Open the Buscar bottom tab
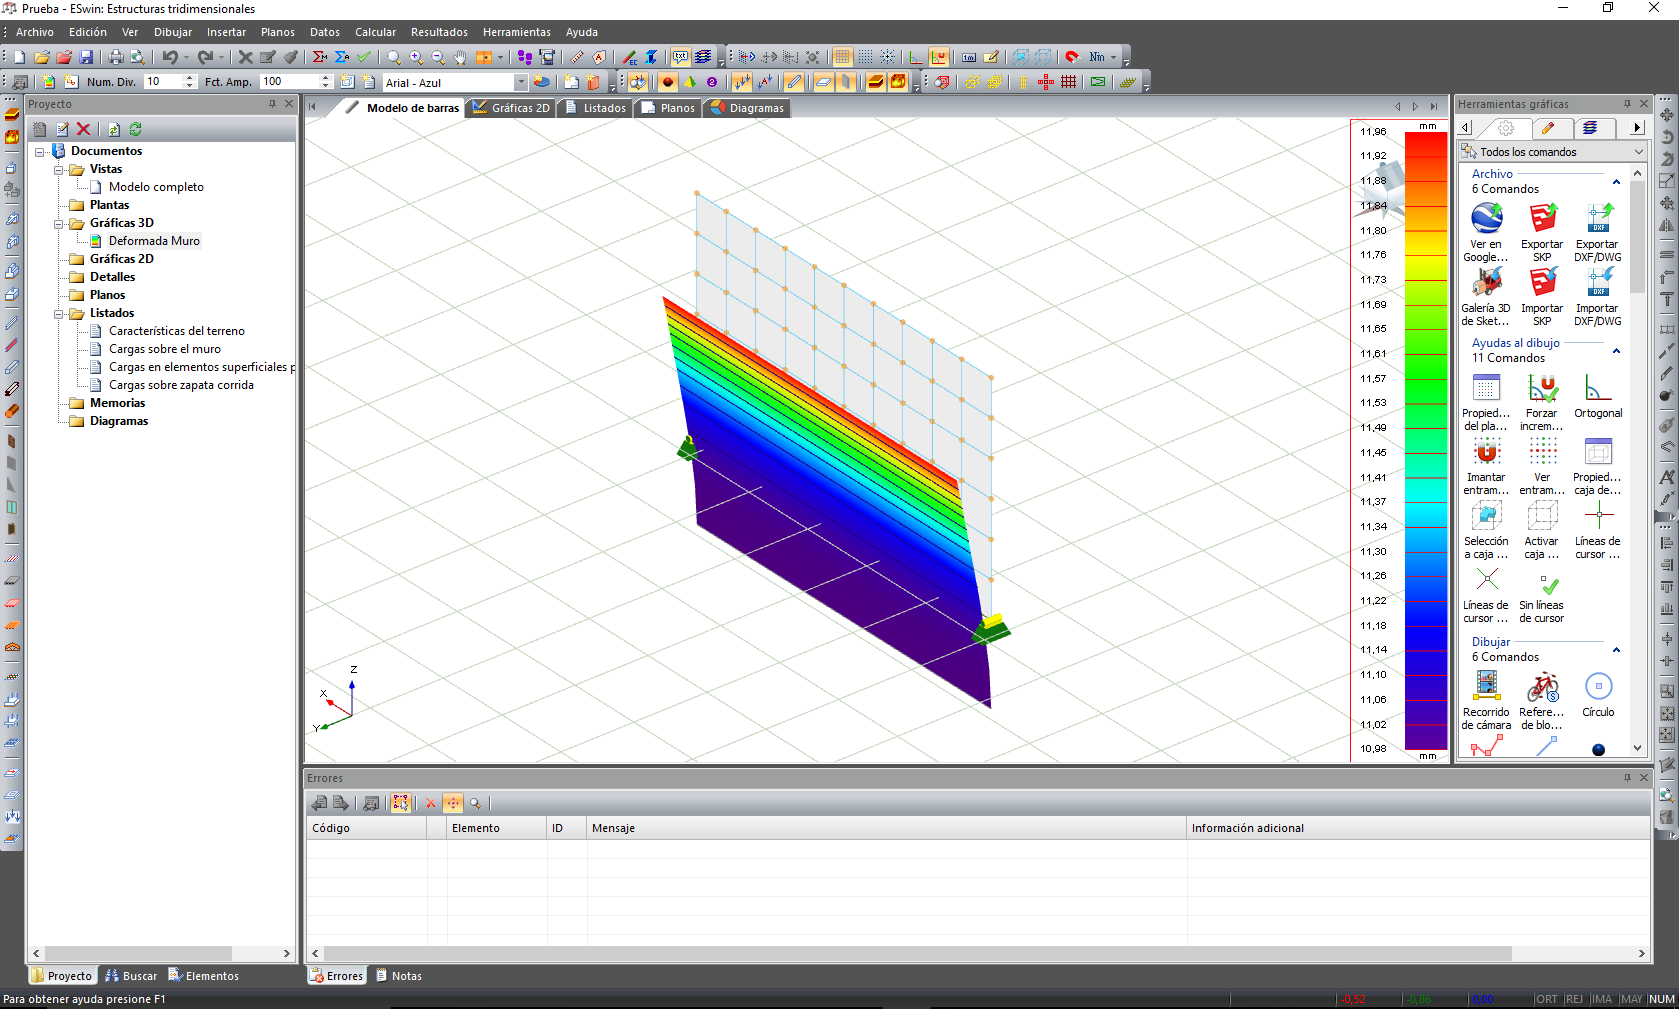The image size is (1679, 1009). point(131,976)
